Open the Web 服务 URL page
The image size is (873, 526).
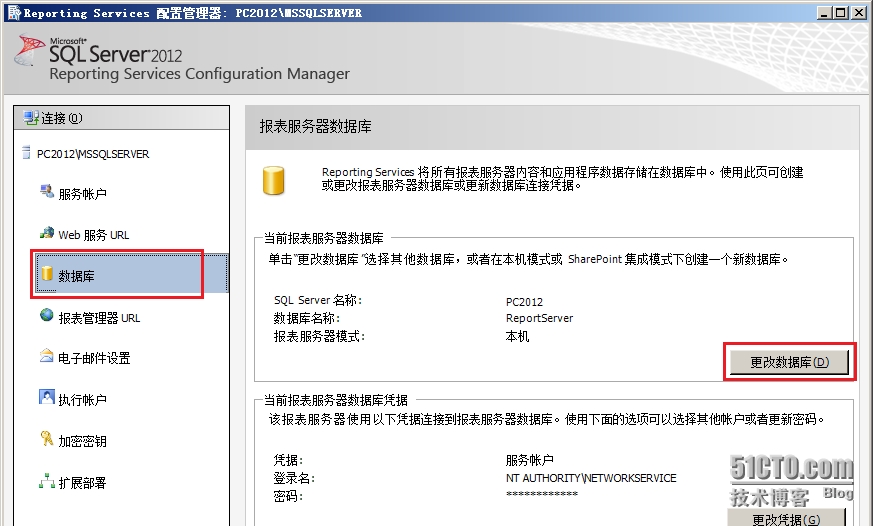[94, 235]
